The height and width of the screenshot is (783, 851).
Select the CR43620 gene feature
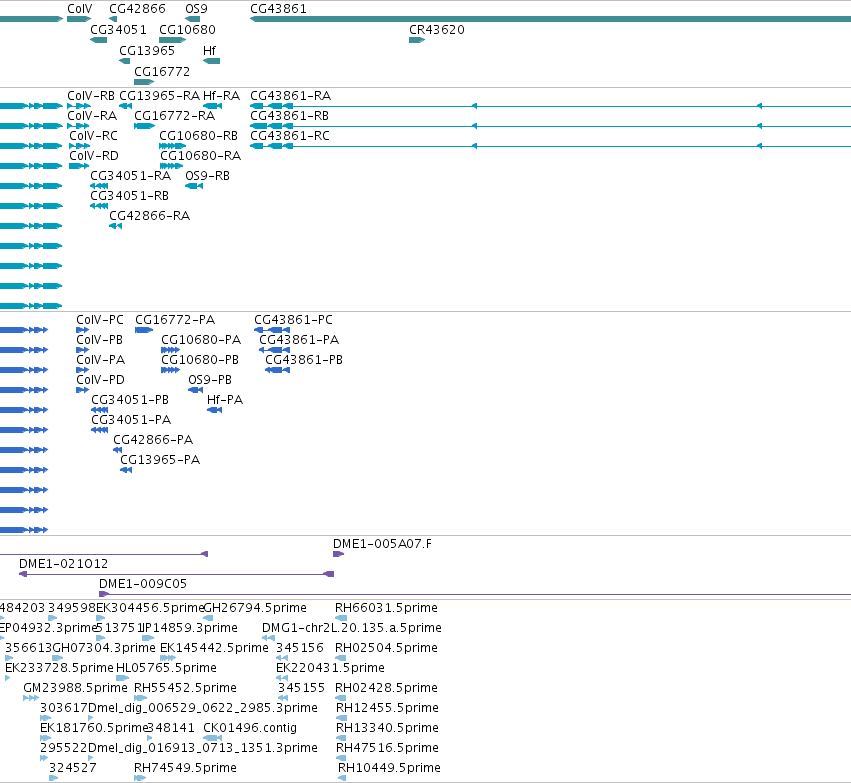417,40
